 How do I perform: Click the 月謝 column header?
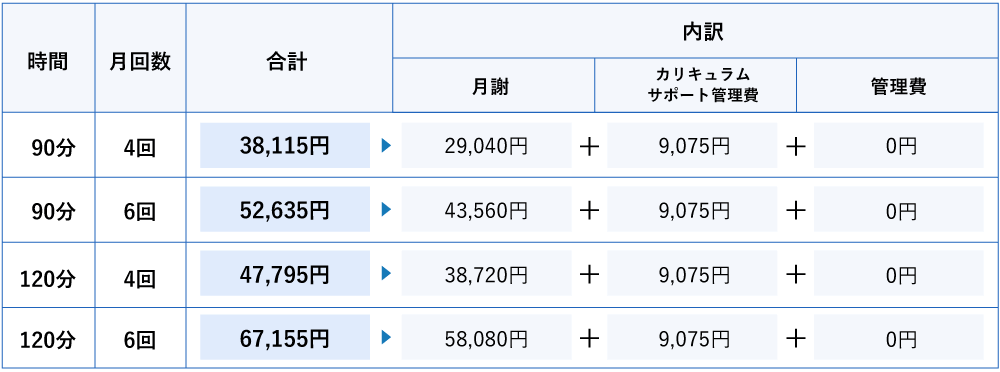pyautogui.click(x=494, y=86)
